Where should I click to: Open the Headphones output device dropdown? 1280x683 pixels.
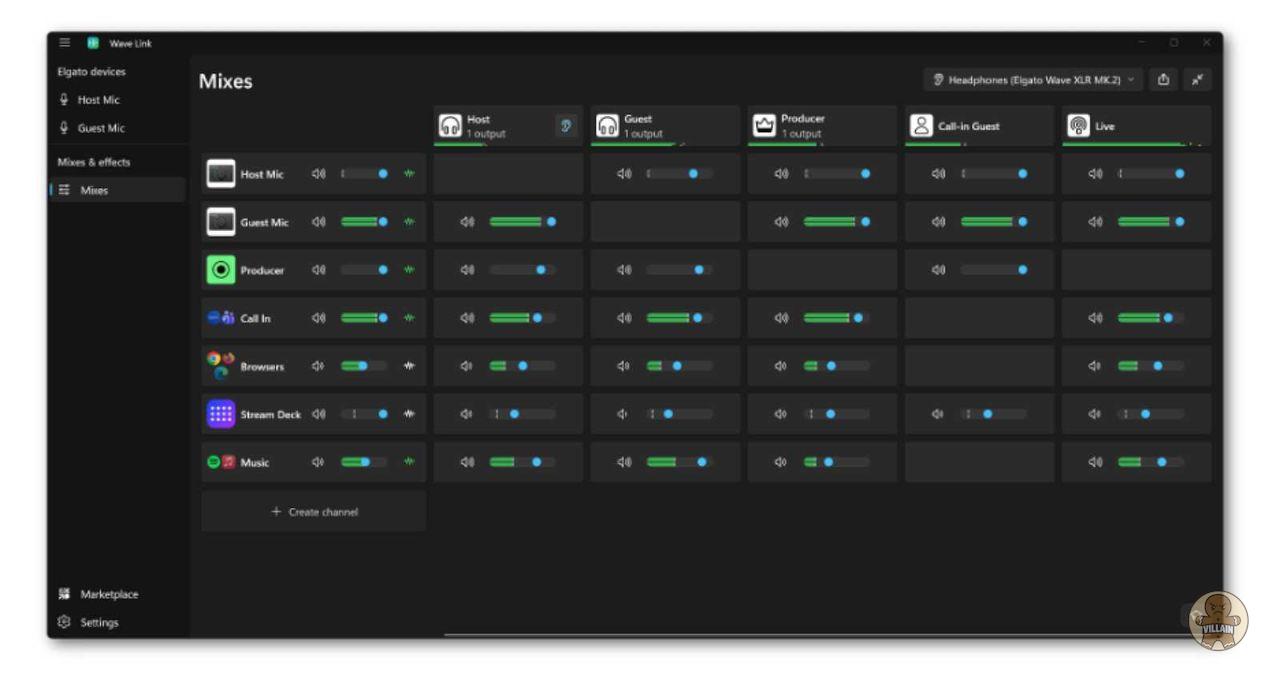[1033, 80]
